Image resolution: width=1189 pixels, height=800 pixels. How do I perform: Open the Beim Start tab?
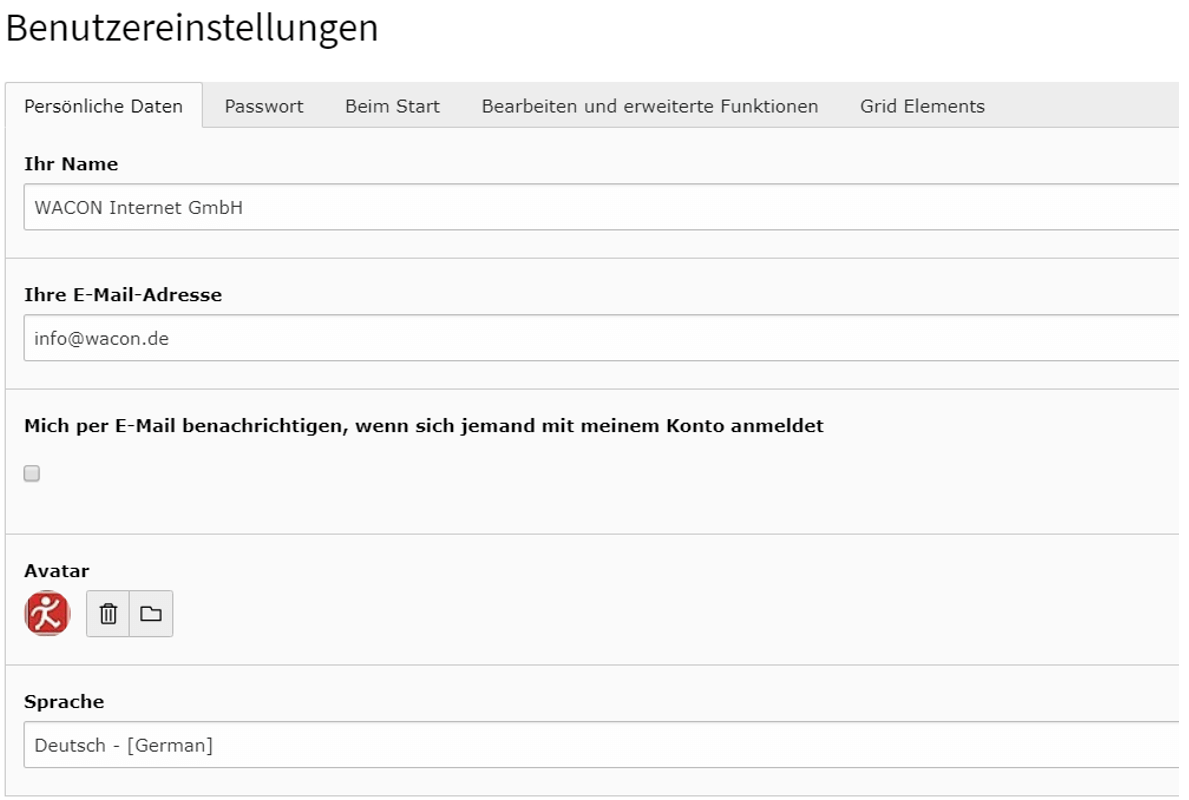392,106
